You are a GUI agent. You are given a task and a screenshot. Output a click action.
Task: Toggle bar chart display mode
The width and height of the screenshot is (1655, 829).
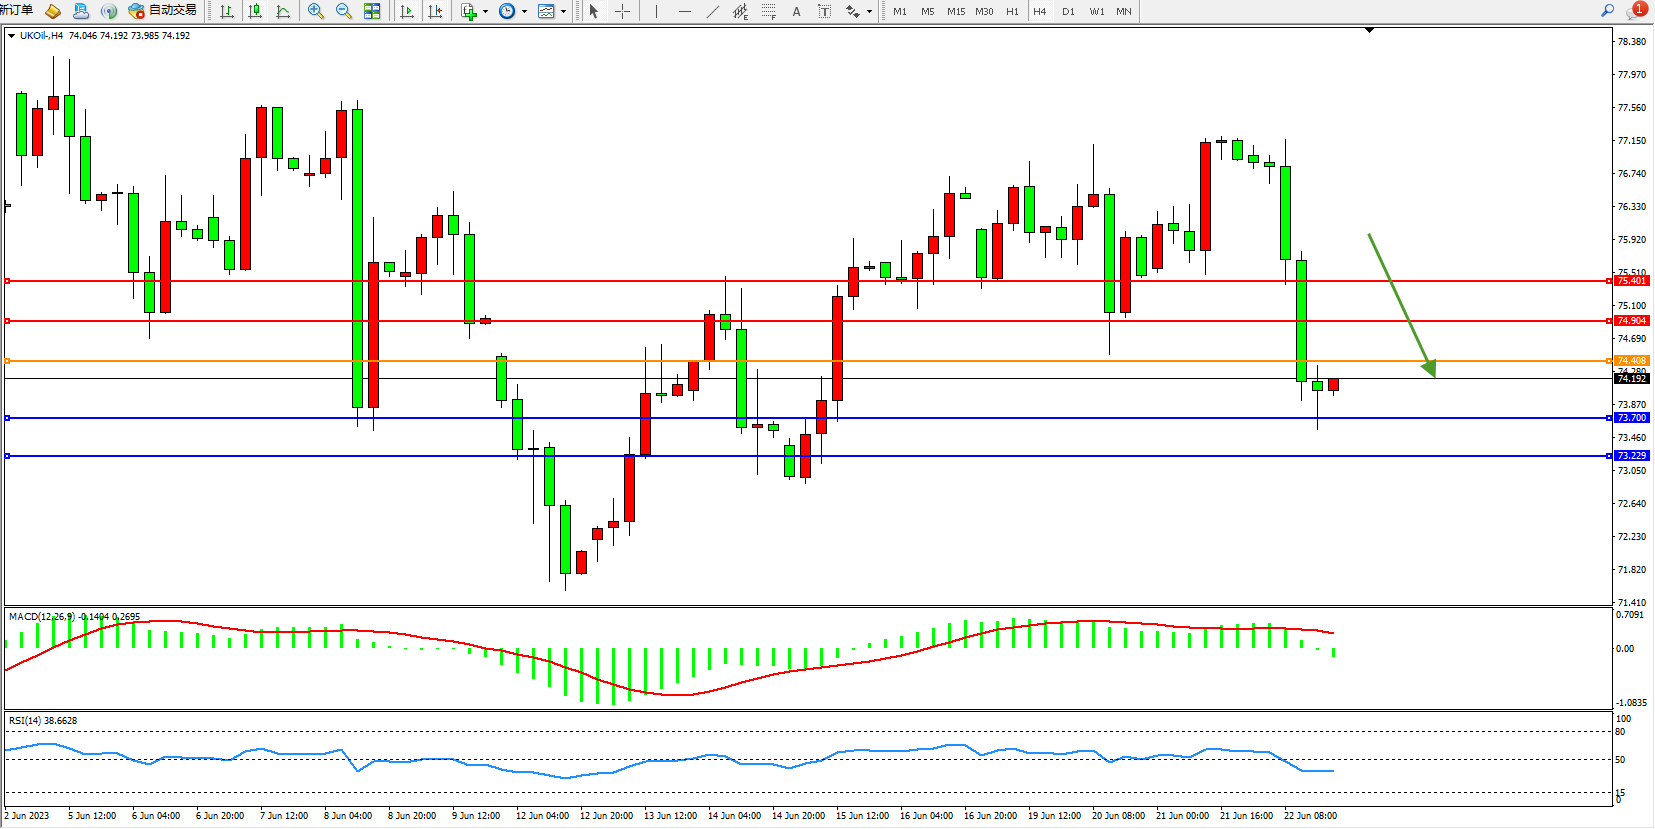pos(227,11)
